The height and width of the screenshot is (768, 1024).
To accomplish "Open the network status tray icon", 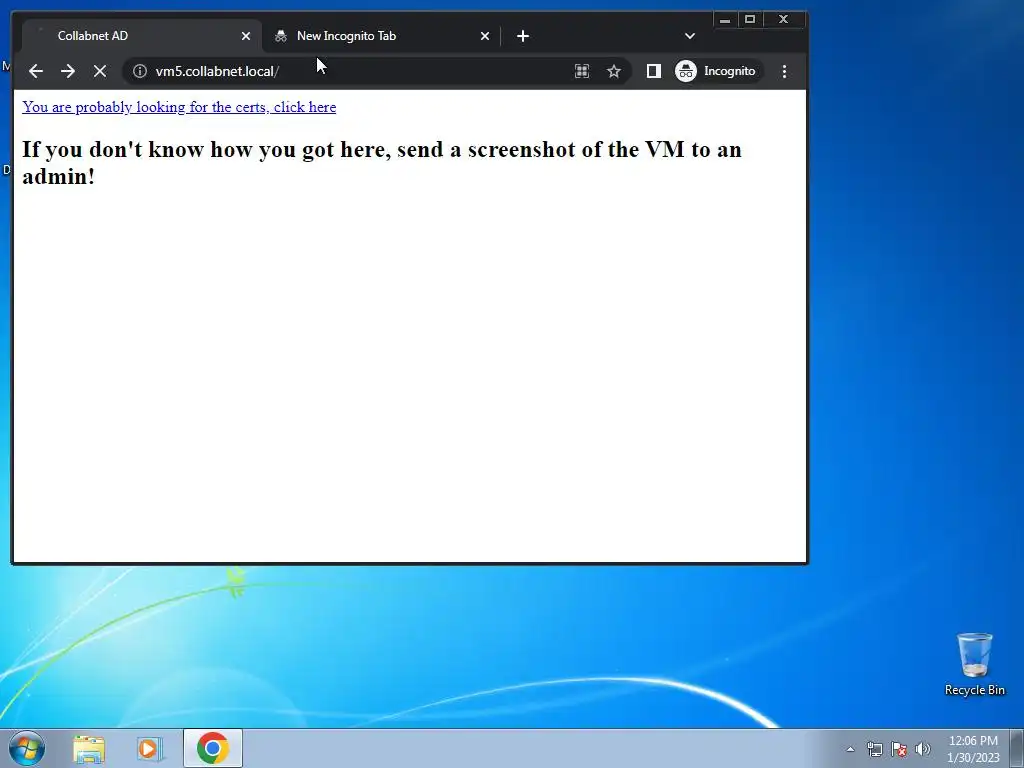I will (x=874, y=749).
